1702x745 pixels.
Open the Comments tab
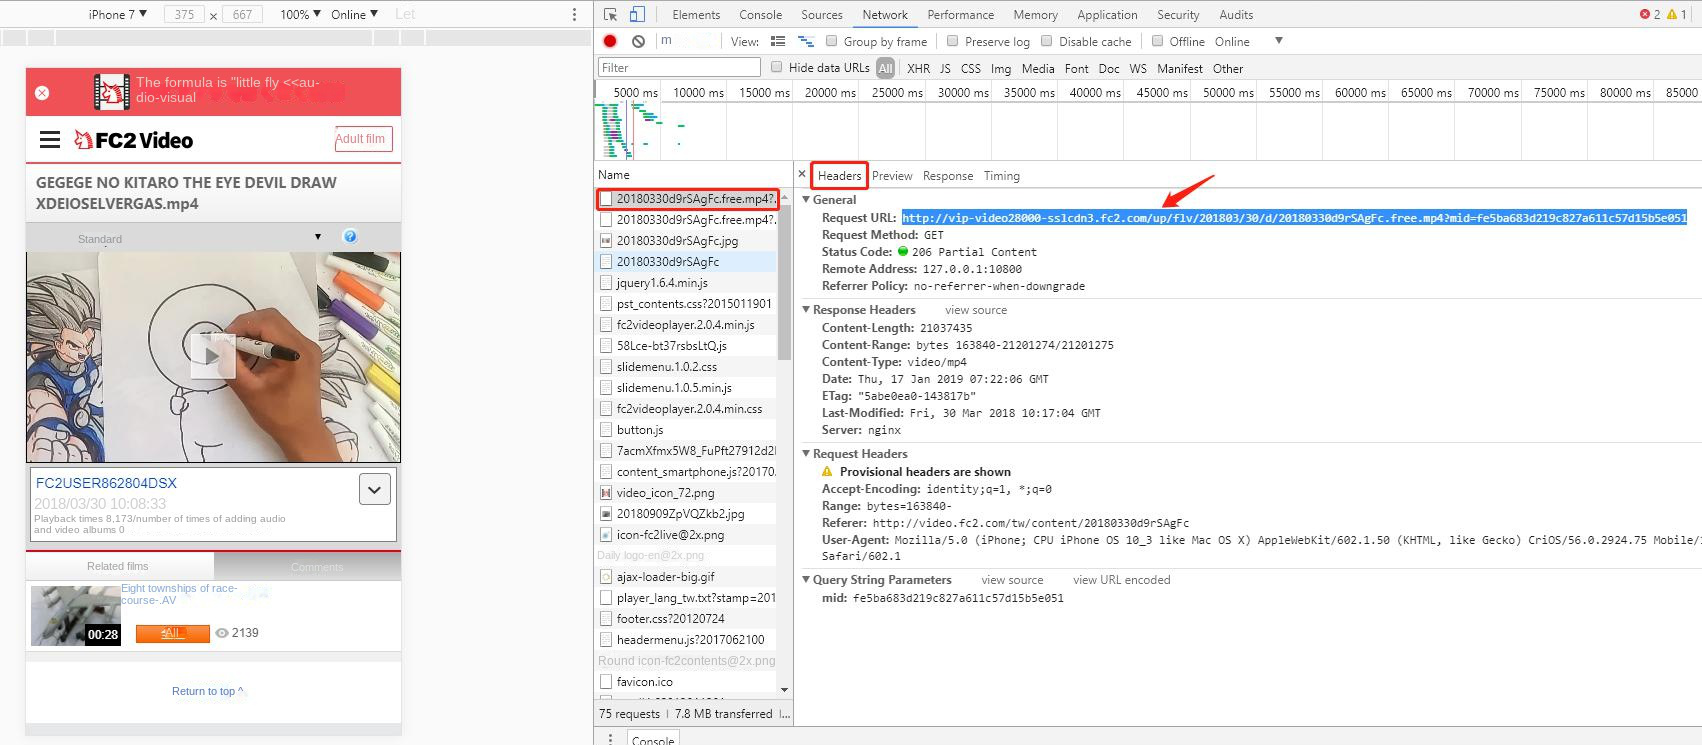[317, 567]
